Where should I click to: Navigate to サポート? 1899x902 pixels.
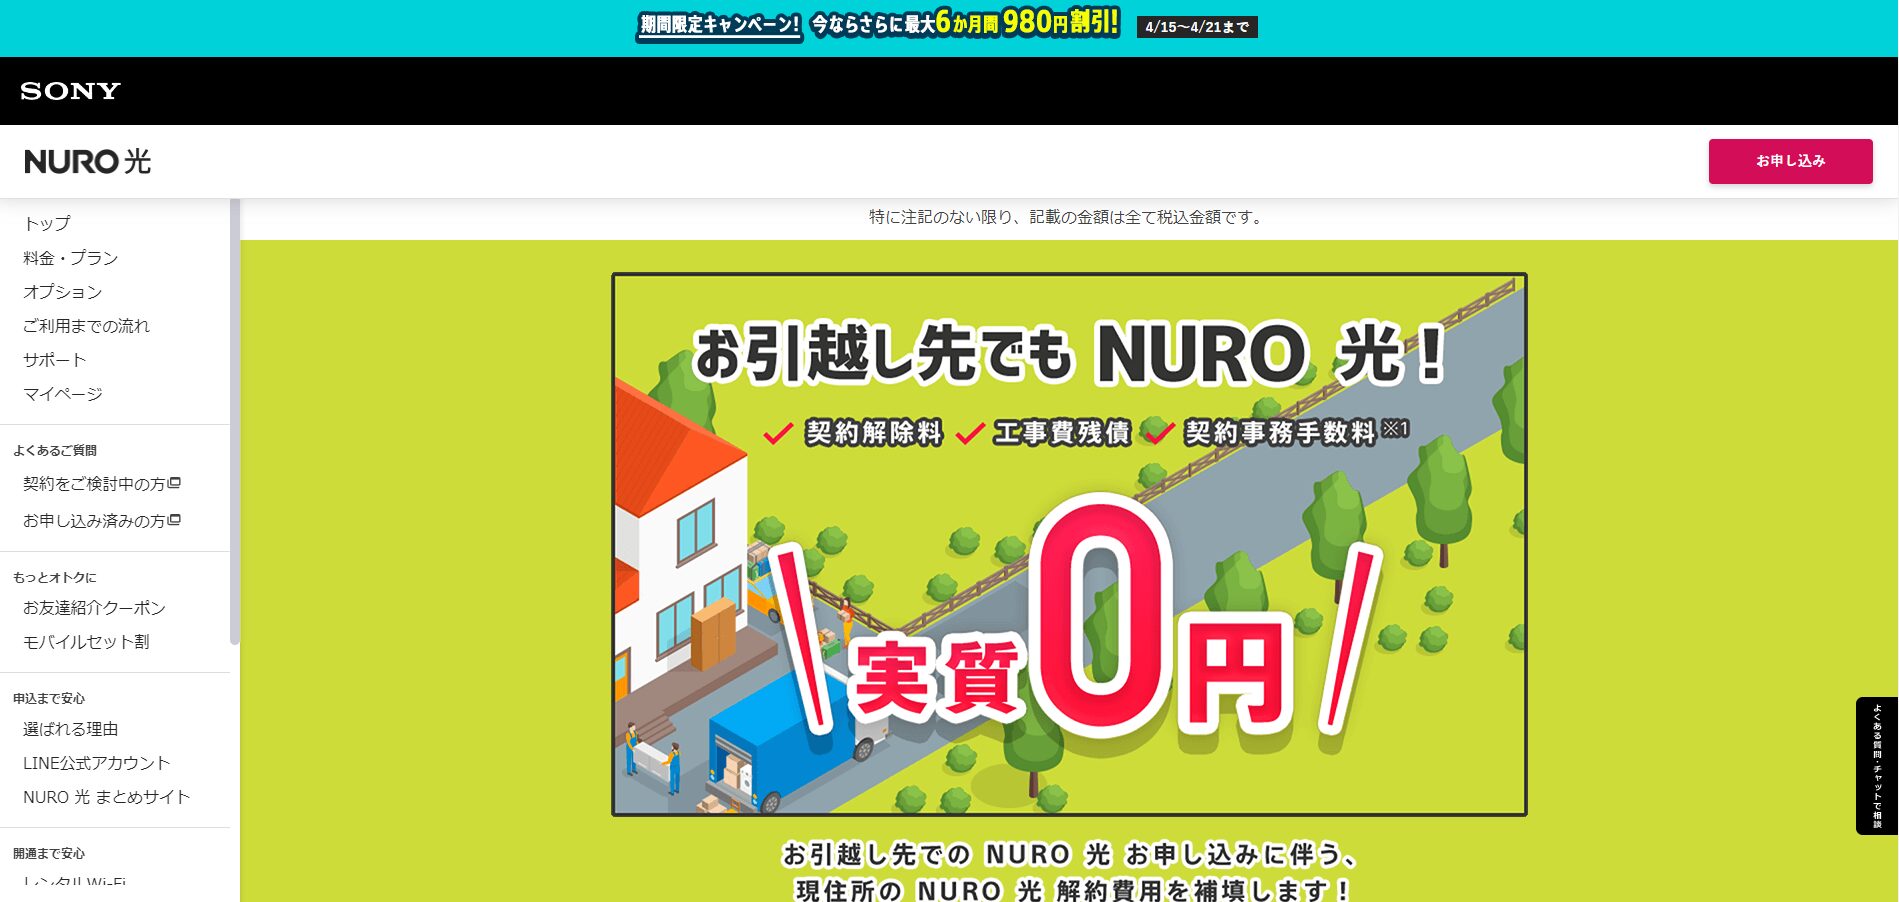tap(55, 359)
